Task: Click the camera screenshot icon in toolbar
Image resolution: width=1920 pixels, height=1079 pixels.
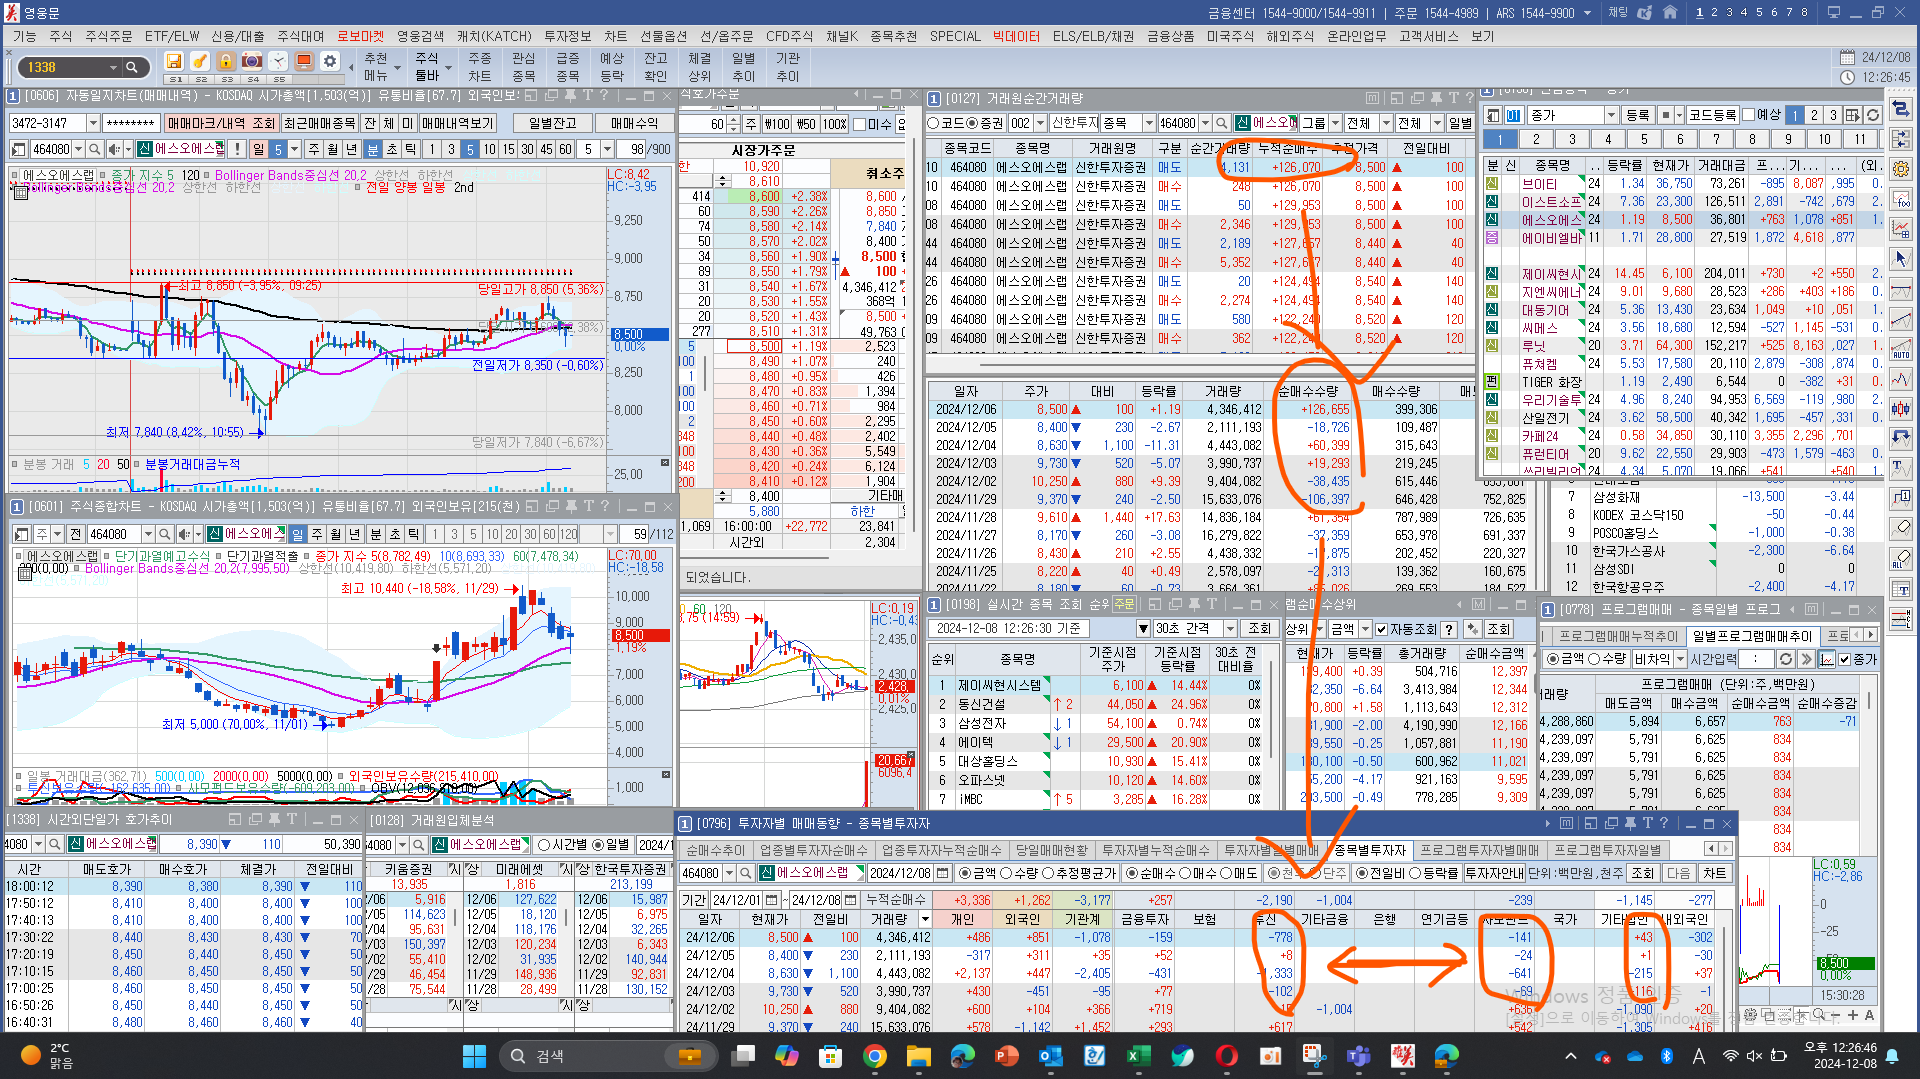Action: click(x=252, y=62)
